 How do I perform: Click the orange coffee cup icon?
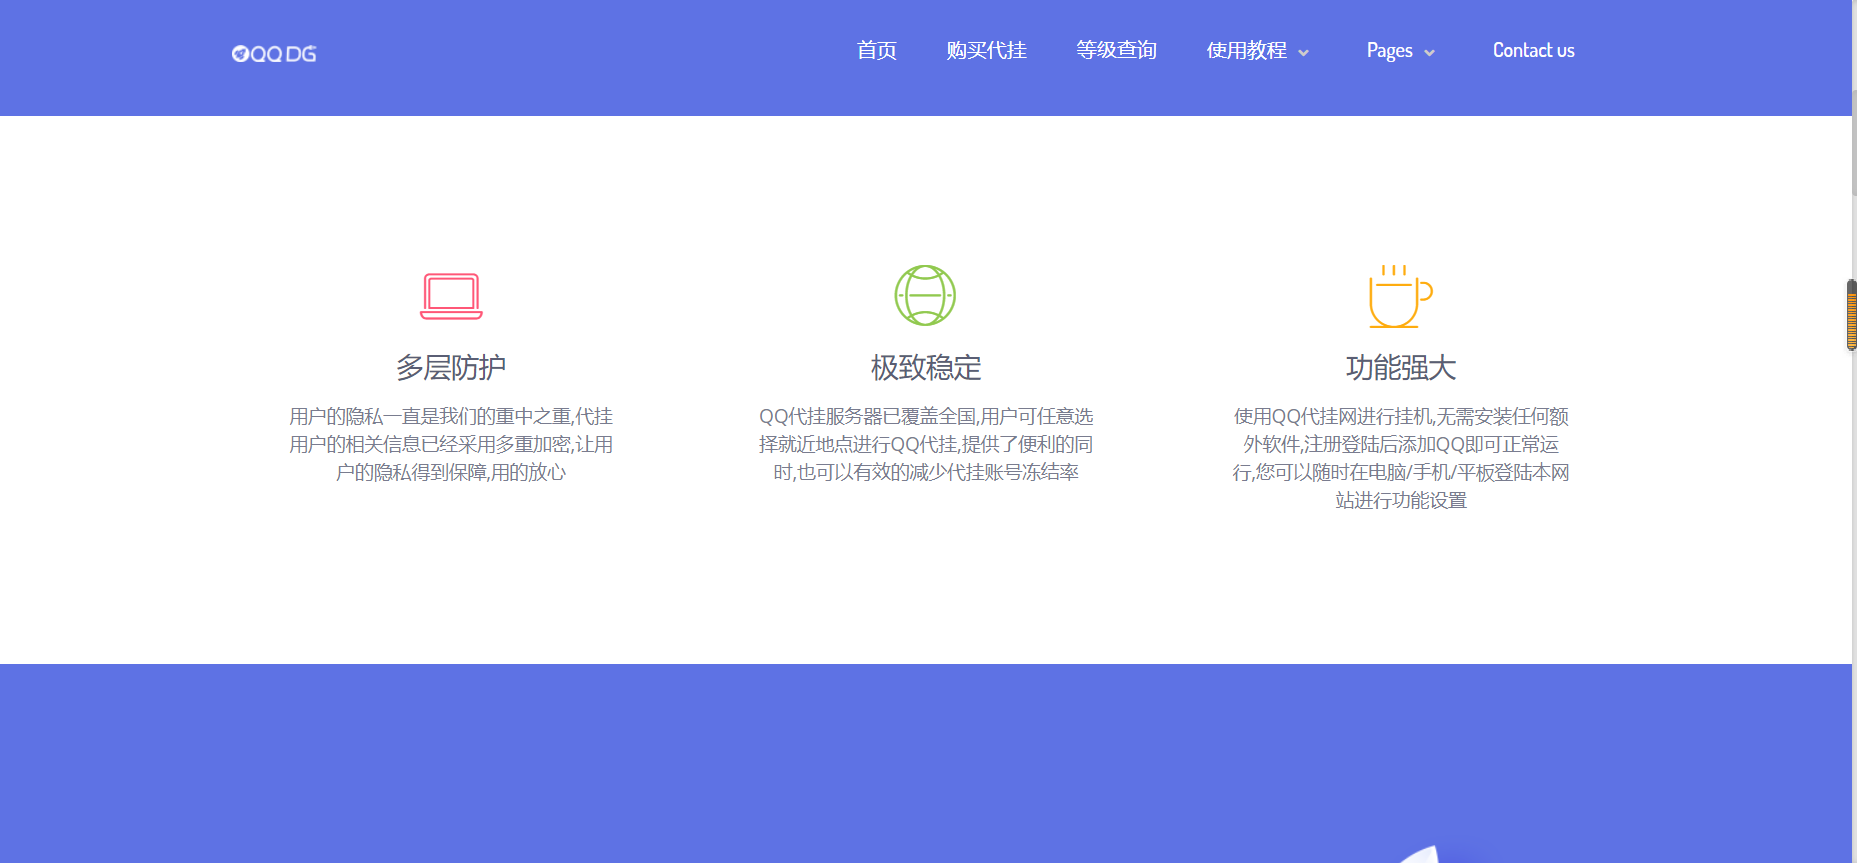1399,297
